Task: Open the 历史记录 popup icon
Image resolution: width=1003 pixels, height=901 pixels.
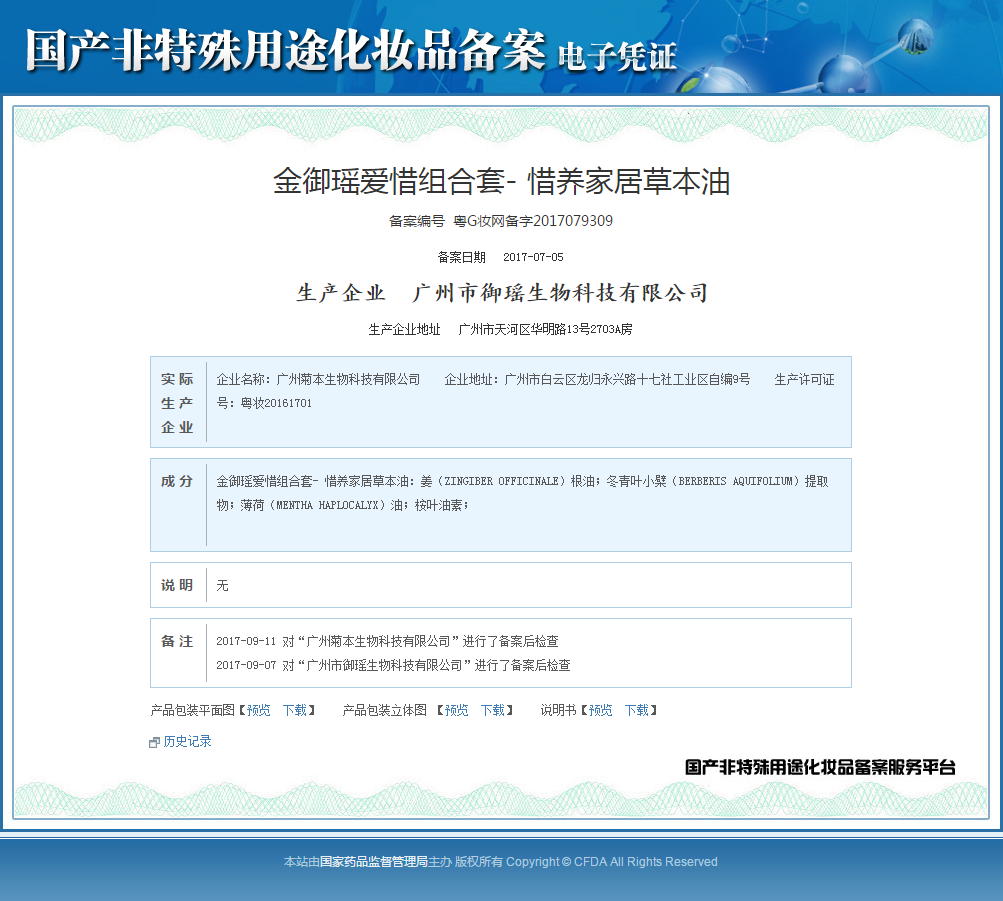Action: pyautogui.click(x=154, y=742)
